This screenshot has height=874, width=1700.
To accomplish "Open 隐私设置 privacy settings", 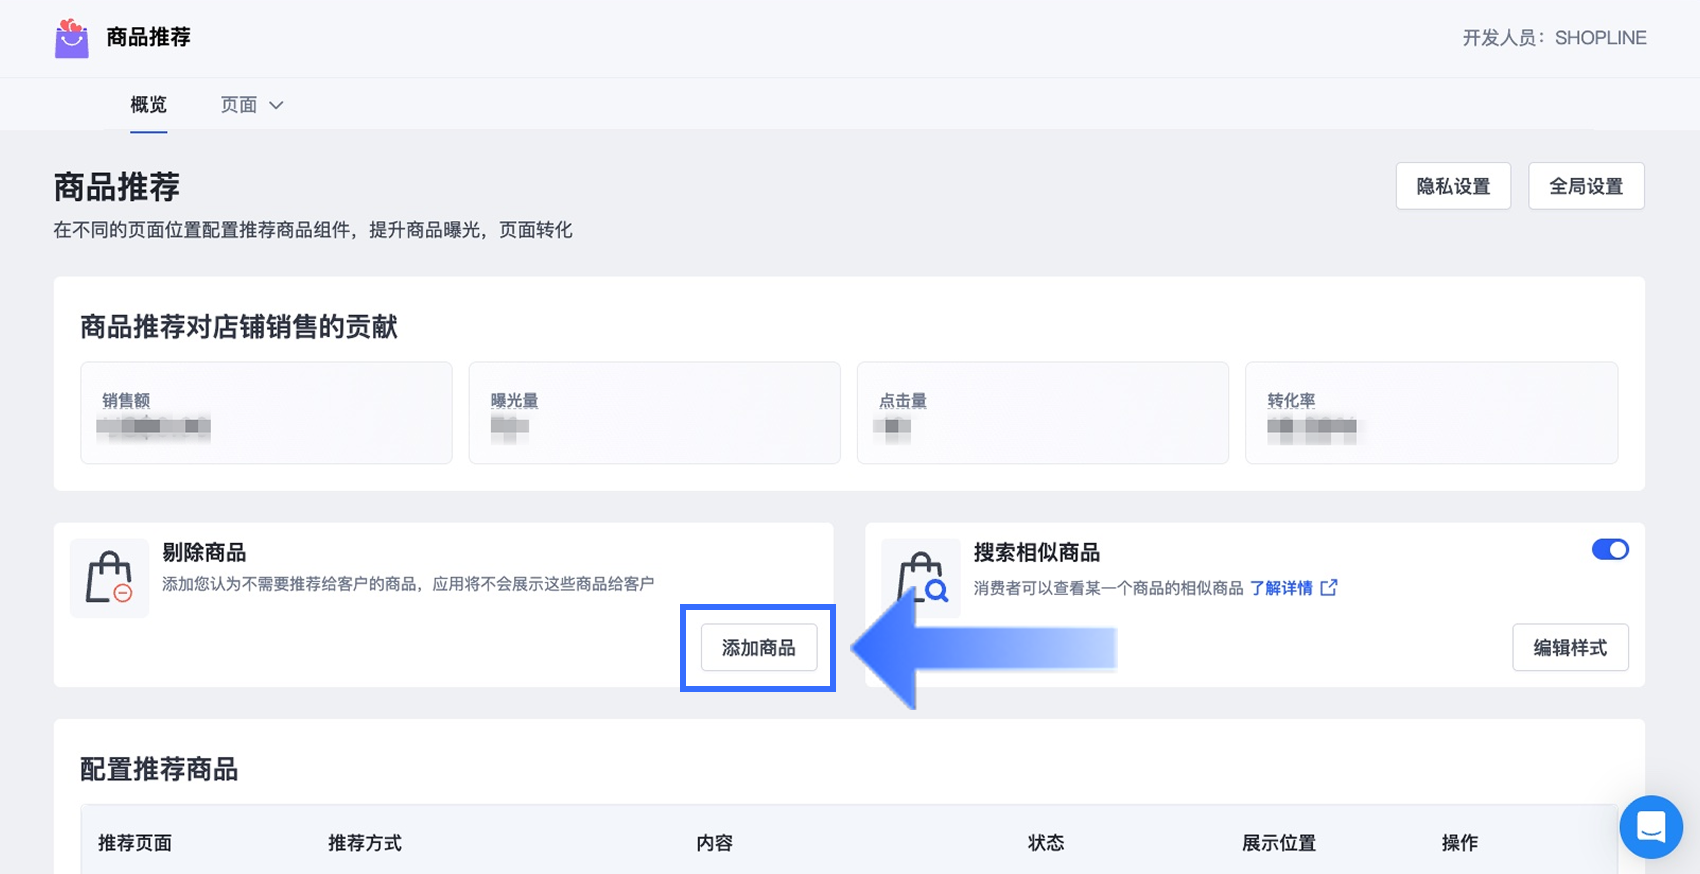I will (1453, 187).
